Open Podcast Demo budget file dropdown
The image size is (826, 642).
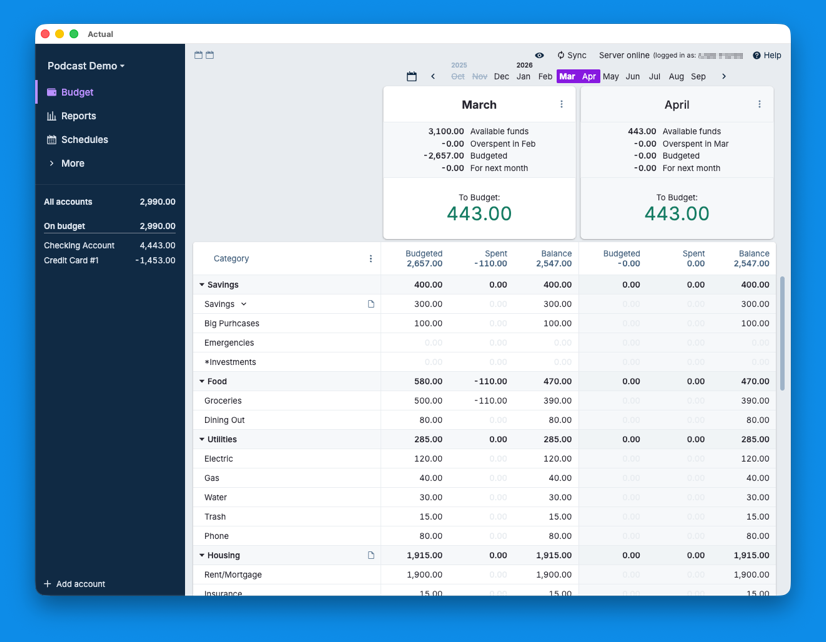tap(86, 66)
